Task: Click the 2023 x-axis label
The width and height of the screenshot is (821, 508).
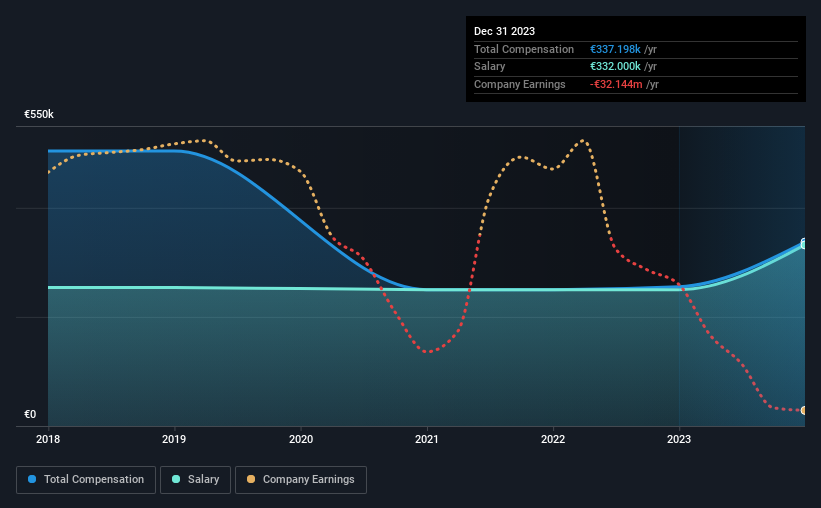Action: [679, 439]
